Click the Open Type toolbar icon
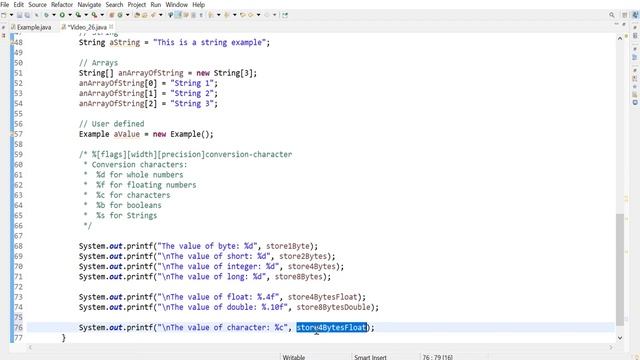Viewport: 640px width, 360px height. point(137,15)
